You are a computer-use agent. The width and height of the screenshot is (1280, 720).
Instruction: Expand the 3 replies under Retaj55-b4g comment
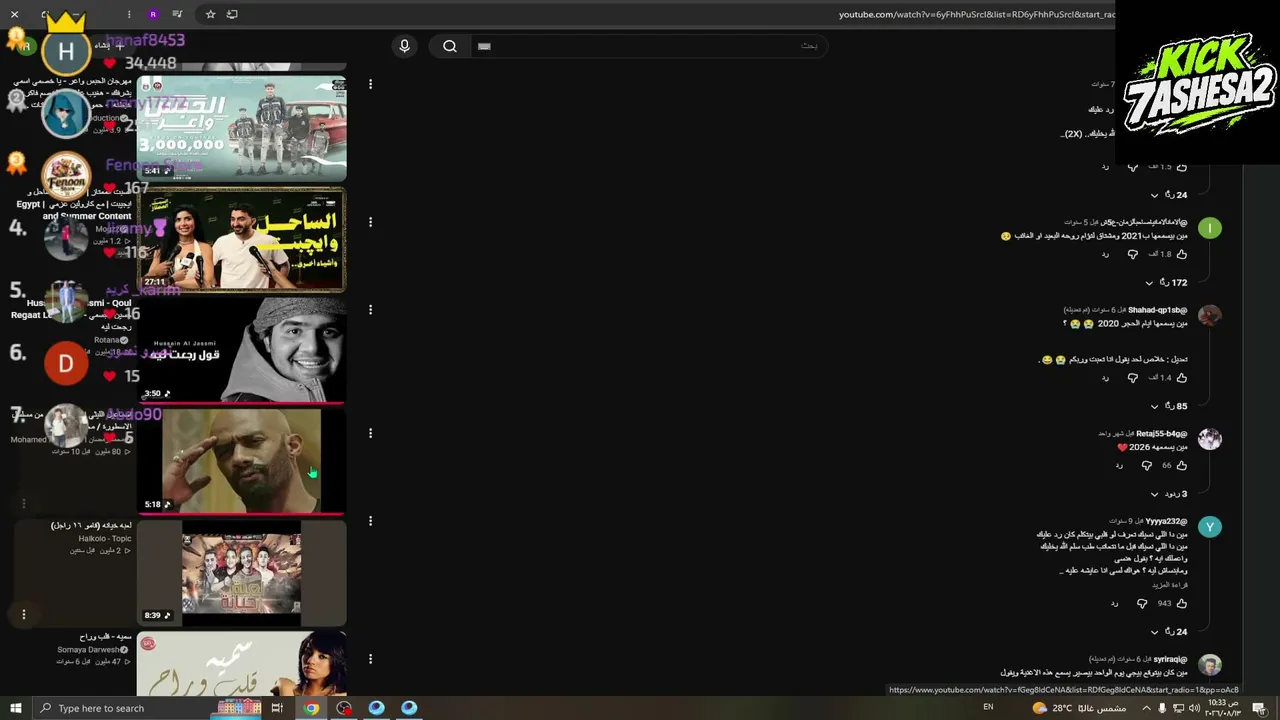1169,494
